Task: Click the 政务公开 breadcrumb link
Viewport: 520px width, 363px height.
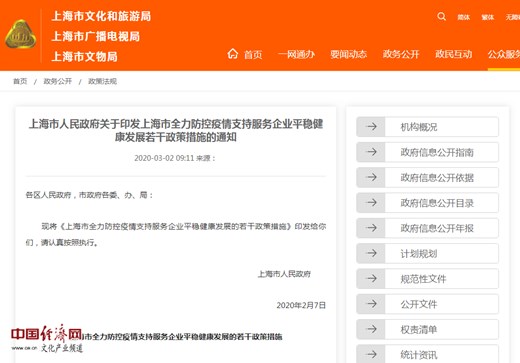Action: (58, 81)
